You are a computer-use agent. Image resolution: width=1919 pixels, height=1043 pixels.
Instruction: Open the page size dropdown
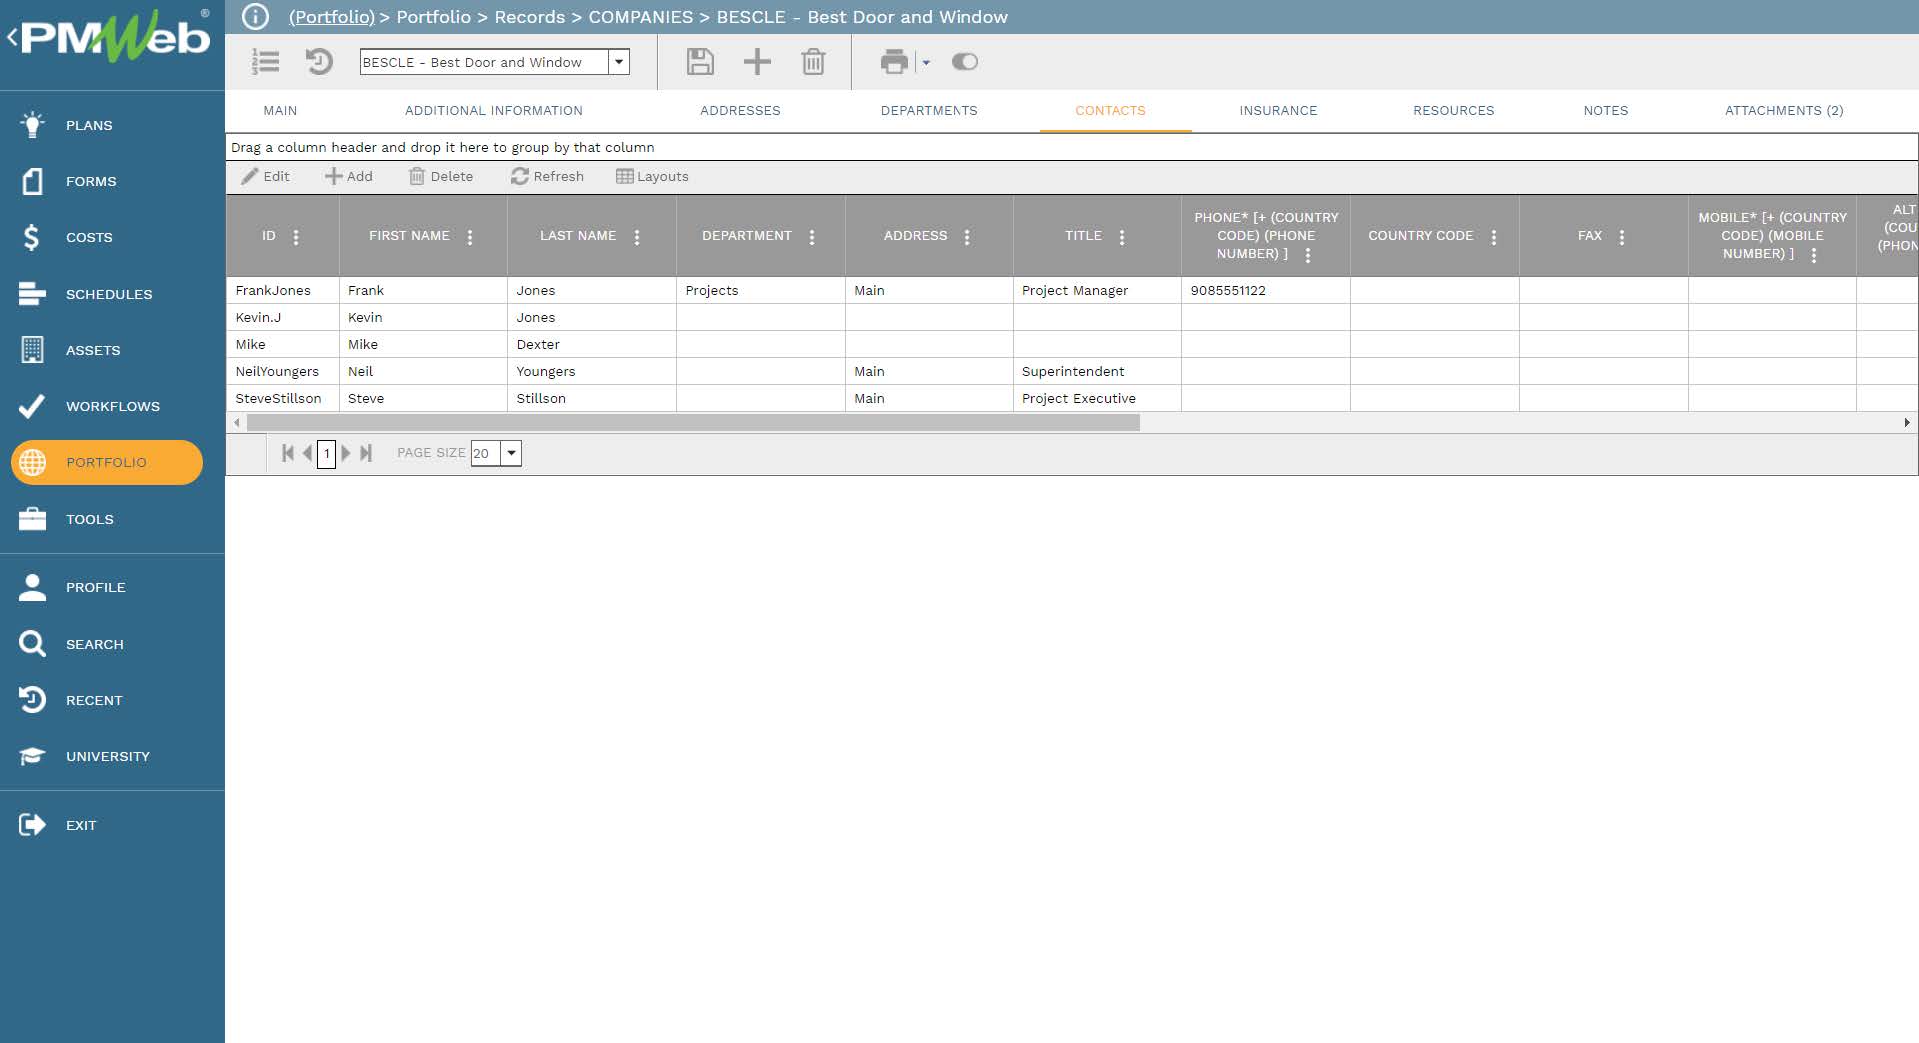tap(511, 453)
